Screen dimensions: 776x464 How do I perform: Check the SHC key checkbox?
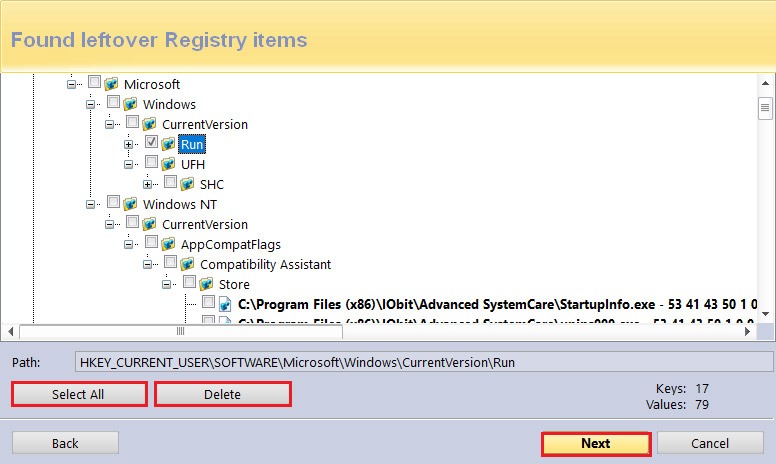[x=170, y=182]
